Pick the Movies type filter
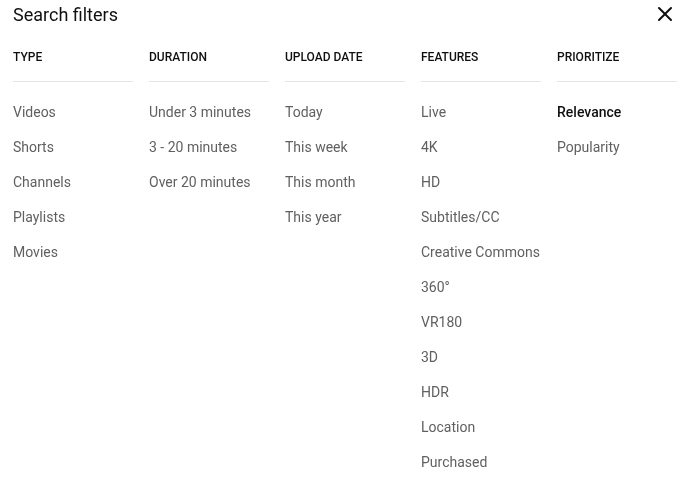The width and height of the screenshot is (683, 480). (x=35, y=252)
